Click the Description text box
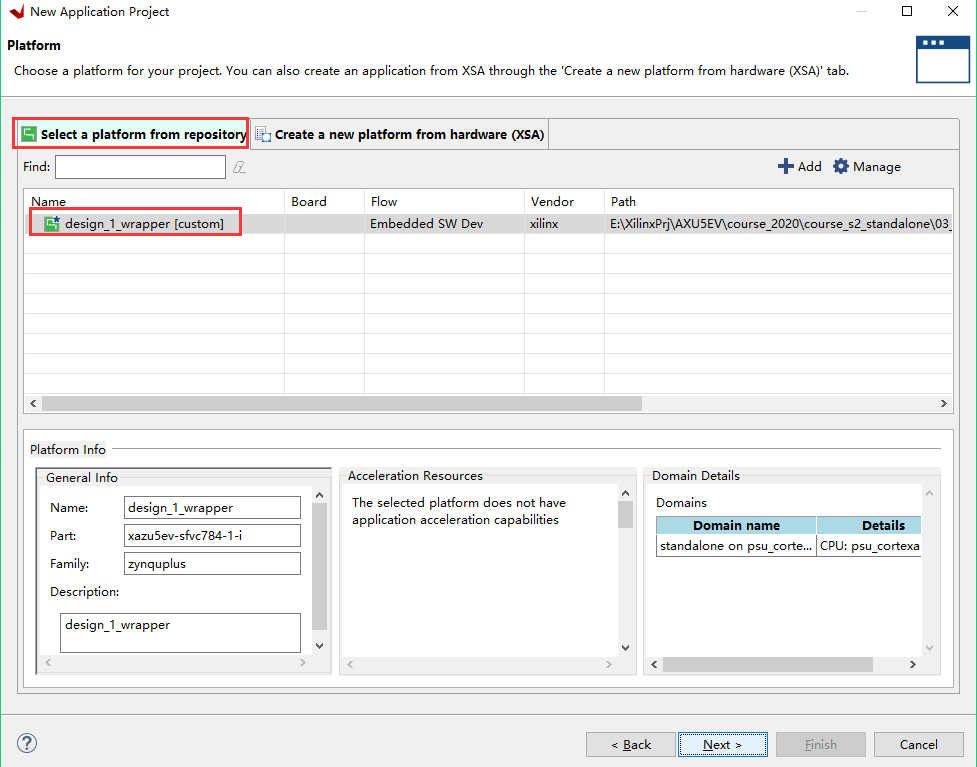977x767 pixels. point(180,633)
